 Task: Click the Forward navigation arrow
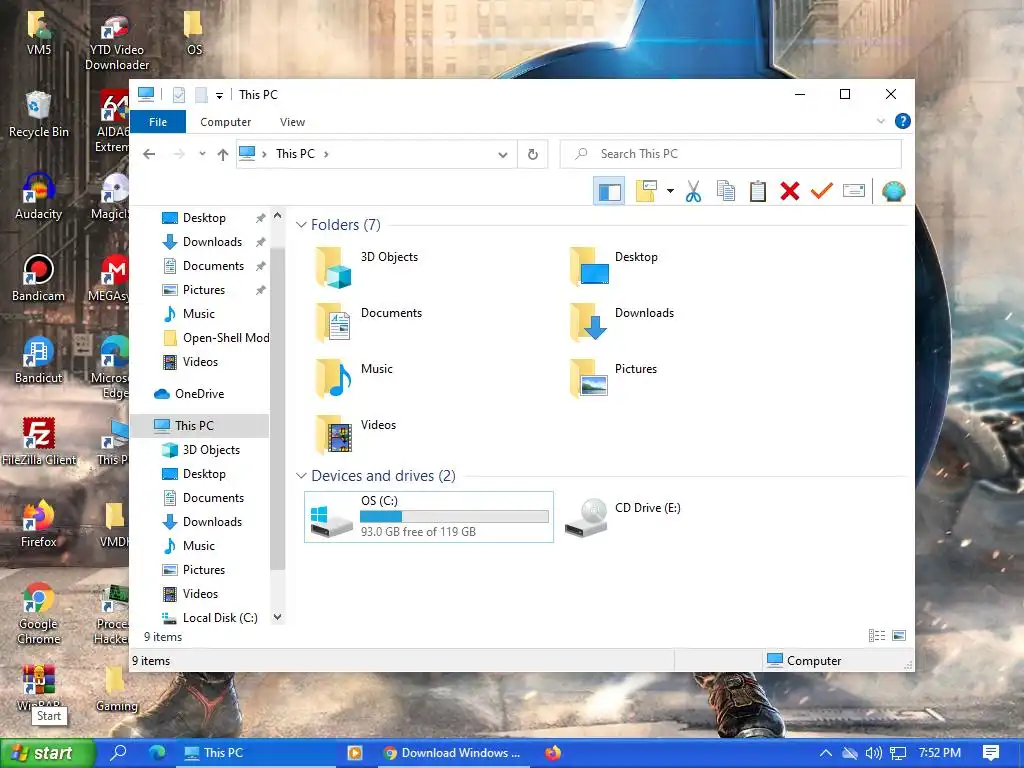[179, 154]
